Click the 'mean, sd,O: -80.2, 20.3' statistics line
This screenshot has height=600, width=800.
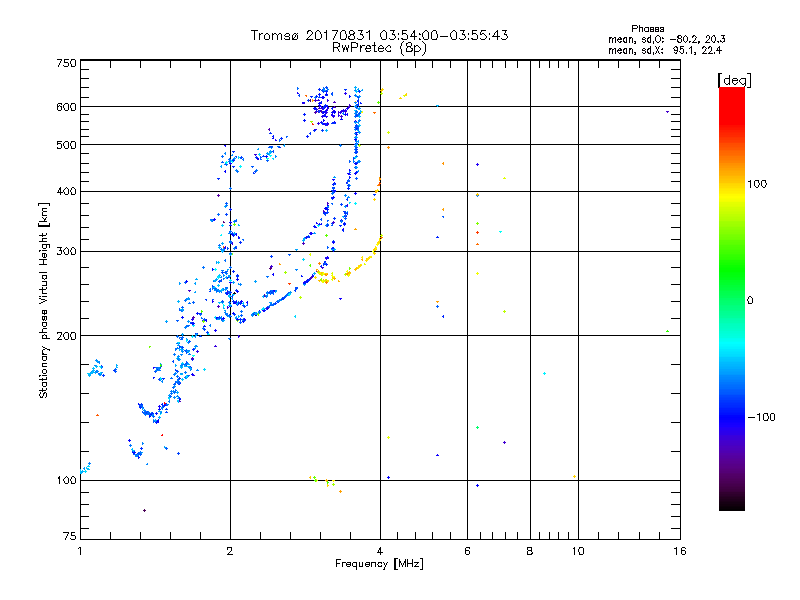click(666, 39)
